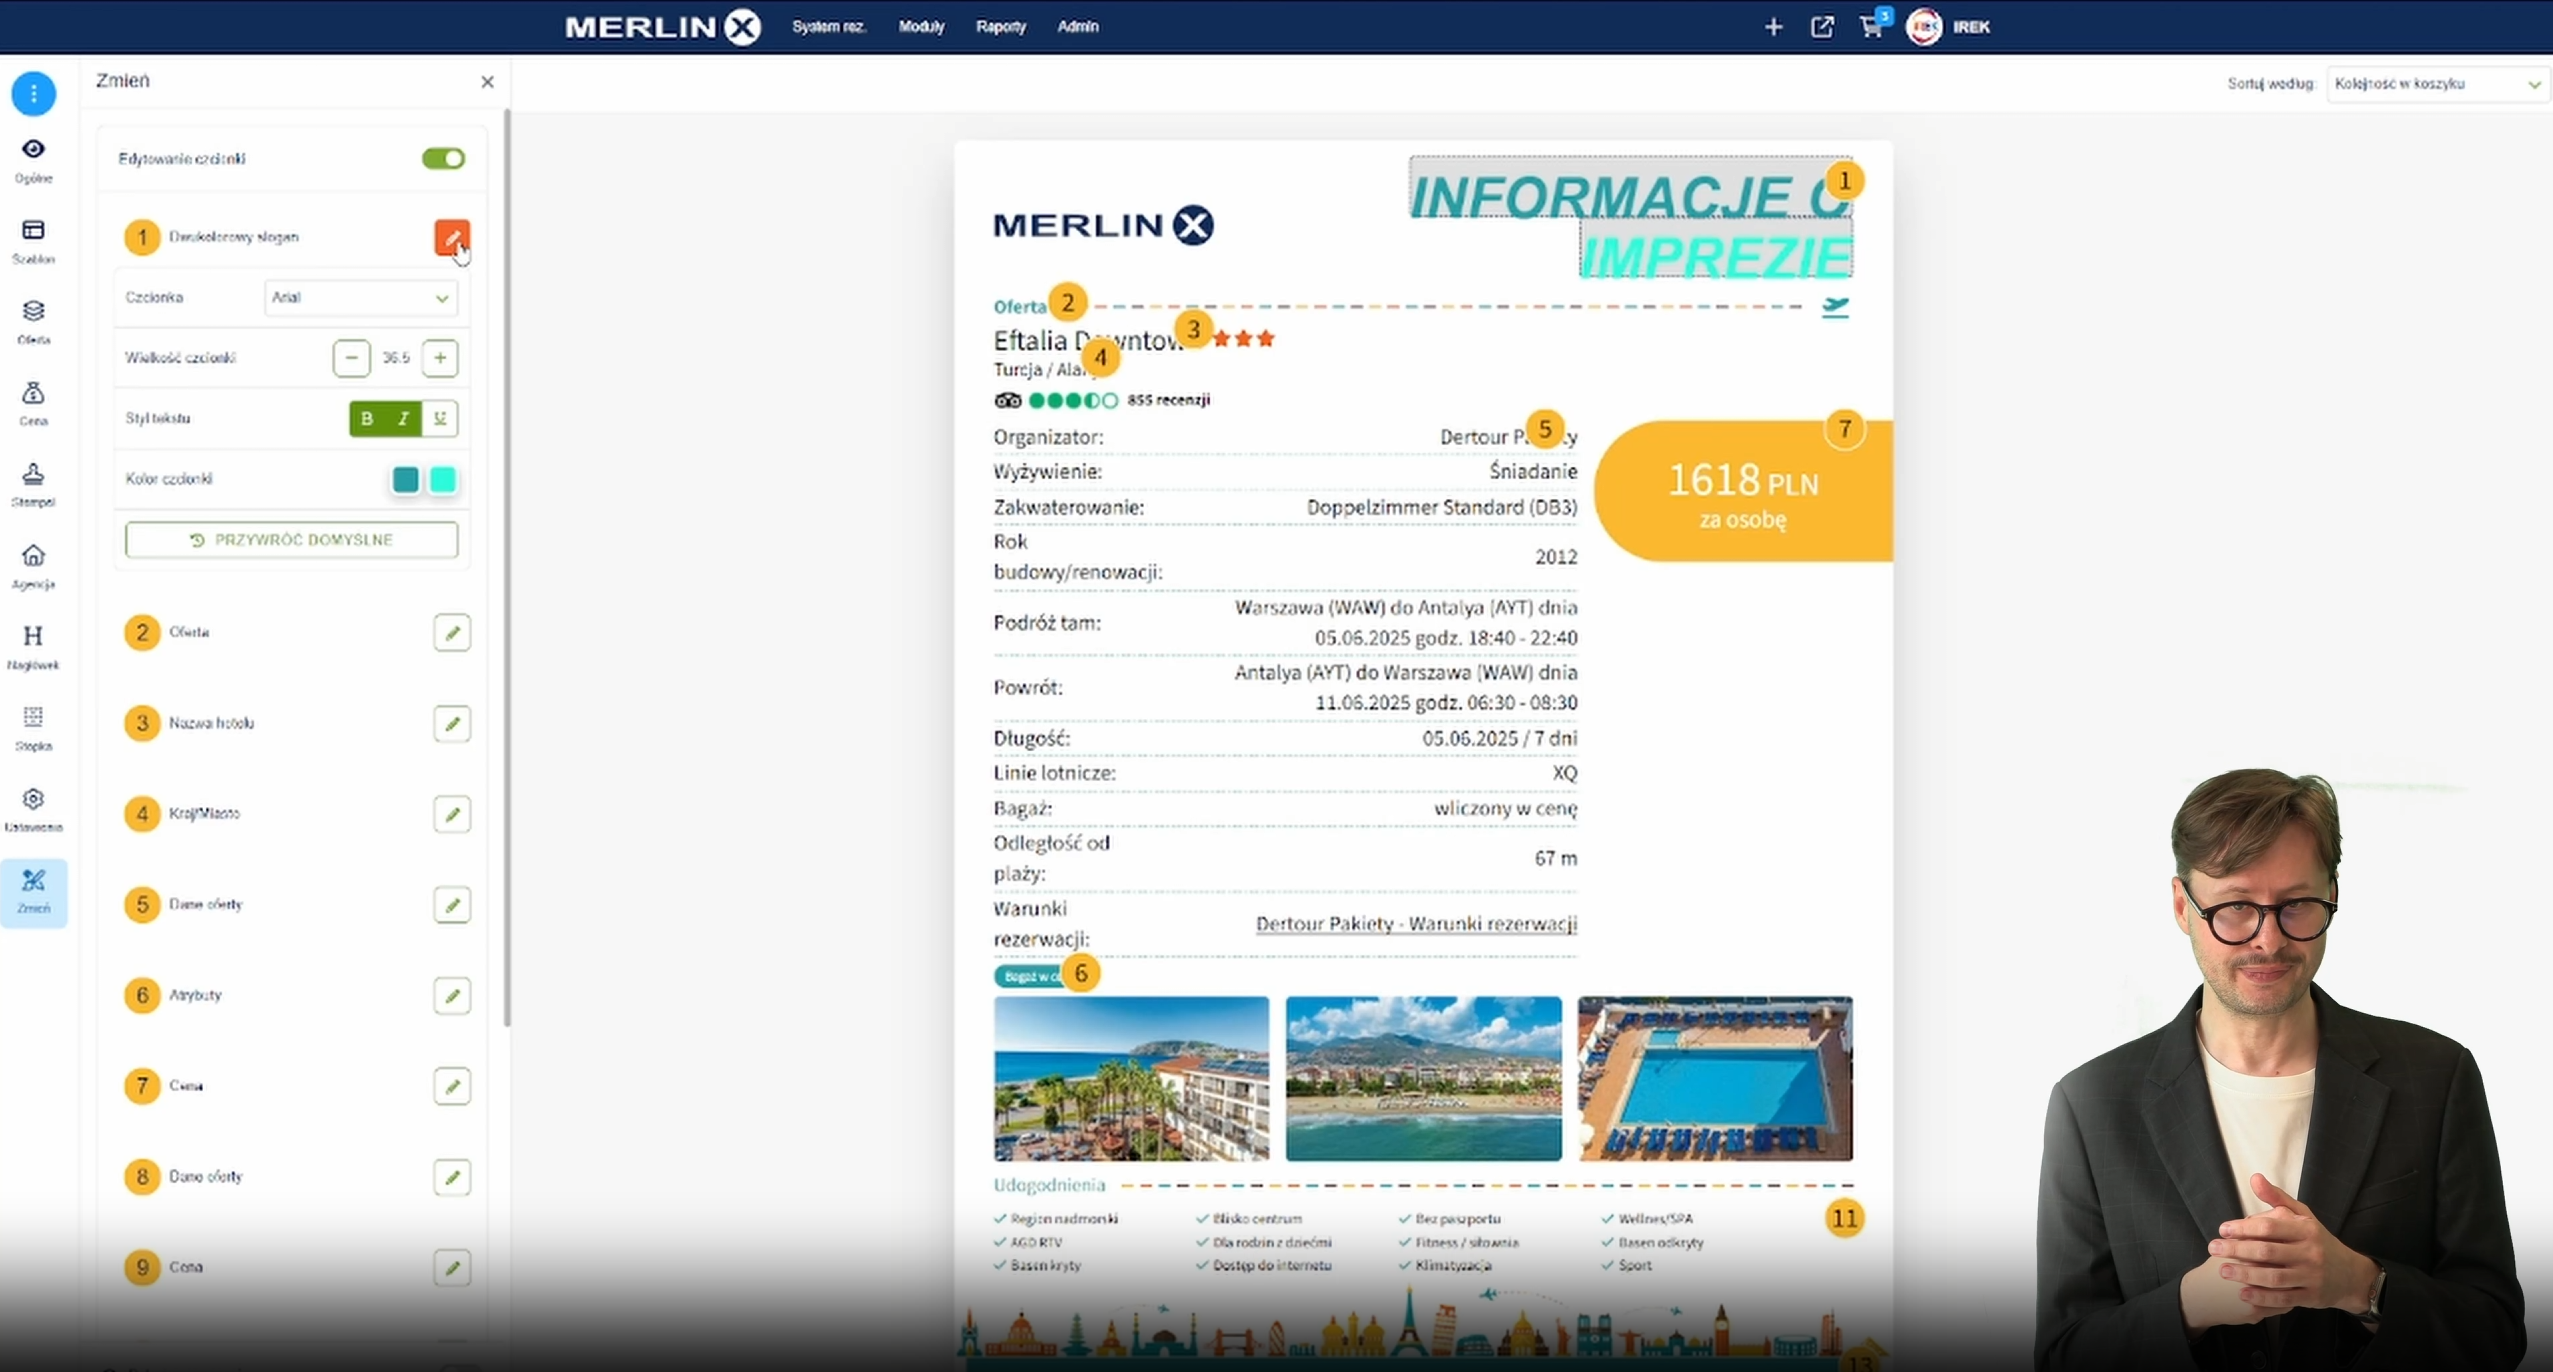
Task: Edit item 9 Cena pencil icon
Action: pos(452,1268)
